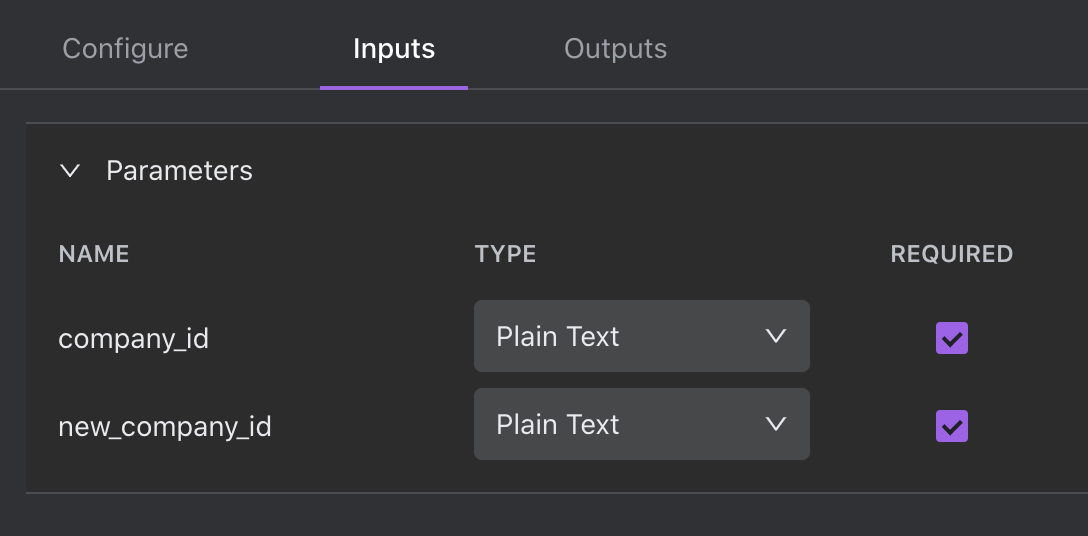Click the NAME column header
1088x536 pixels.
(94, 254)
